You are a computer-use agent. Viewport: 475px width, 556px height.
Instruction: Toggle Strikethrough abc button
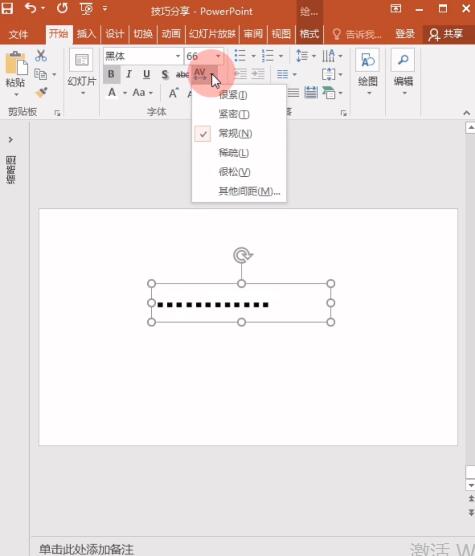(x=182, y=74)
